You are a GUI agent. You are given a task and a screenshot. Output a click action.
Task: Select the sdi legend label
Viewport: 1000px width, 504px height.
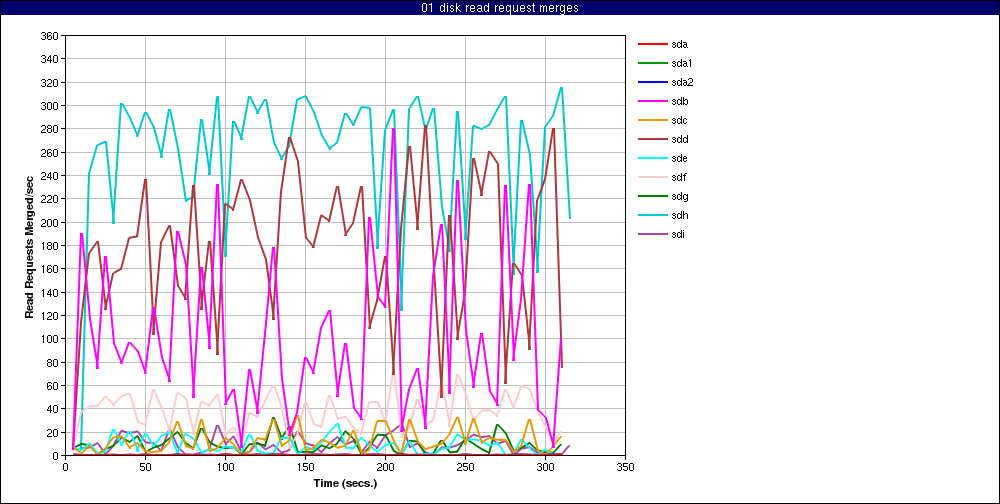coord(679,234)
